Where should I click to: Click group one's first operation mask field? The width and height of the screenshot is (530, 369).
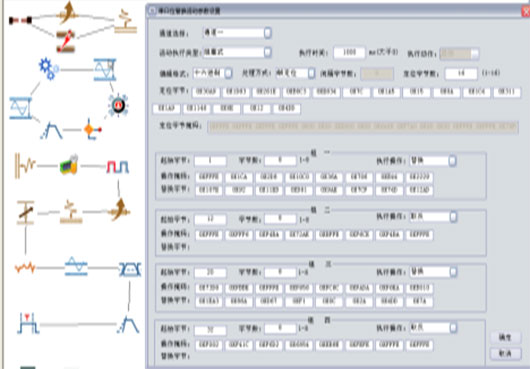tap(209, 177)
